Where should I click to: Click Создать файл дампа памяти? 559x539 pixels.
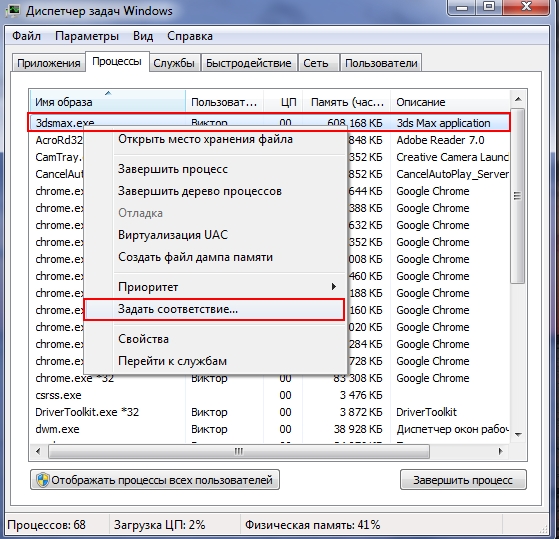(215, 257)
